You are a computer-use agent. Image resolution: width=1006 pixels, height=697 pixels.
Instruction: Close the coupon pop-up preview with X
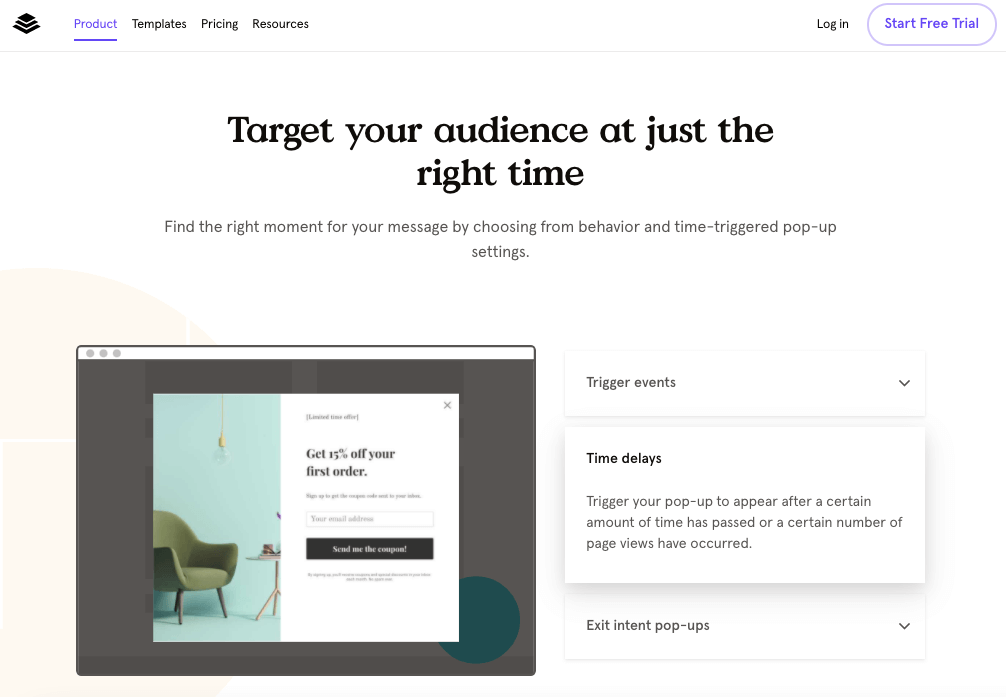[x=447, y=405]
